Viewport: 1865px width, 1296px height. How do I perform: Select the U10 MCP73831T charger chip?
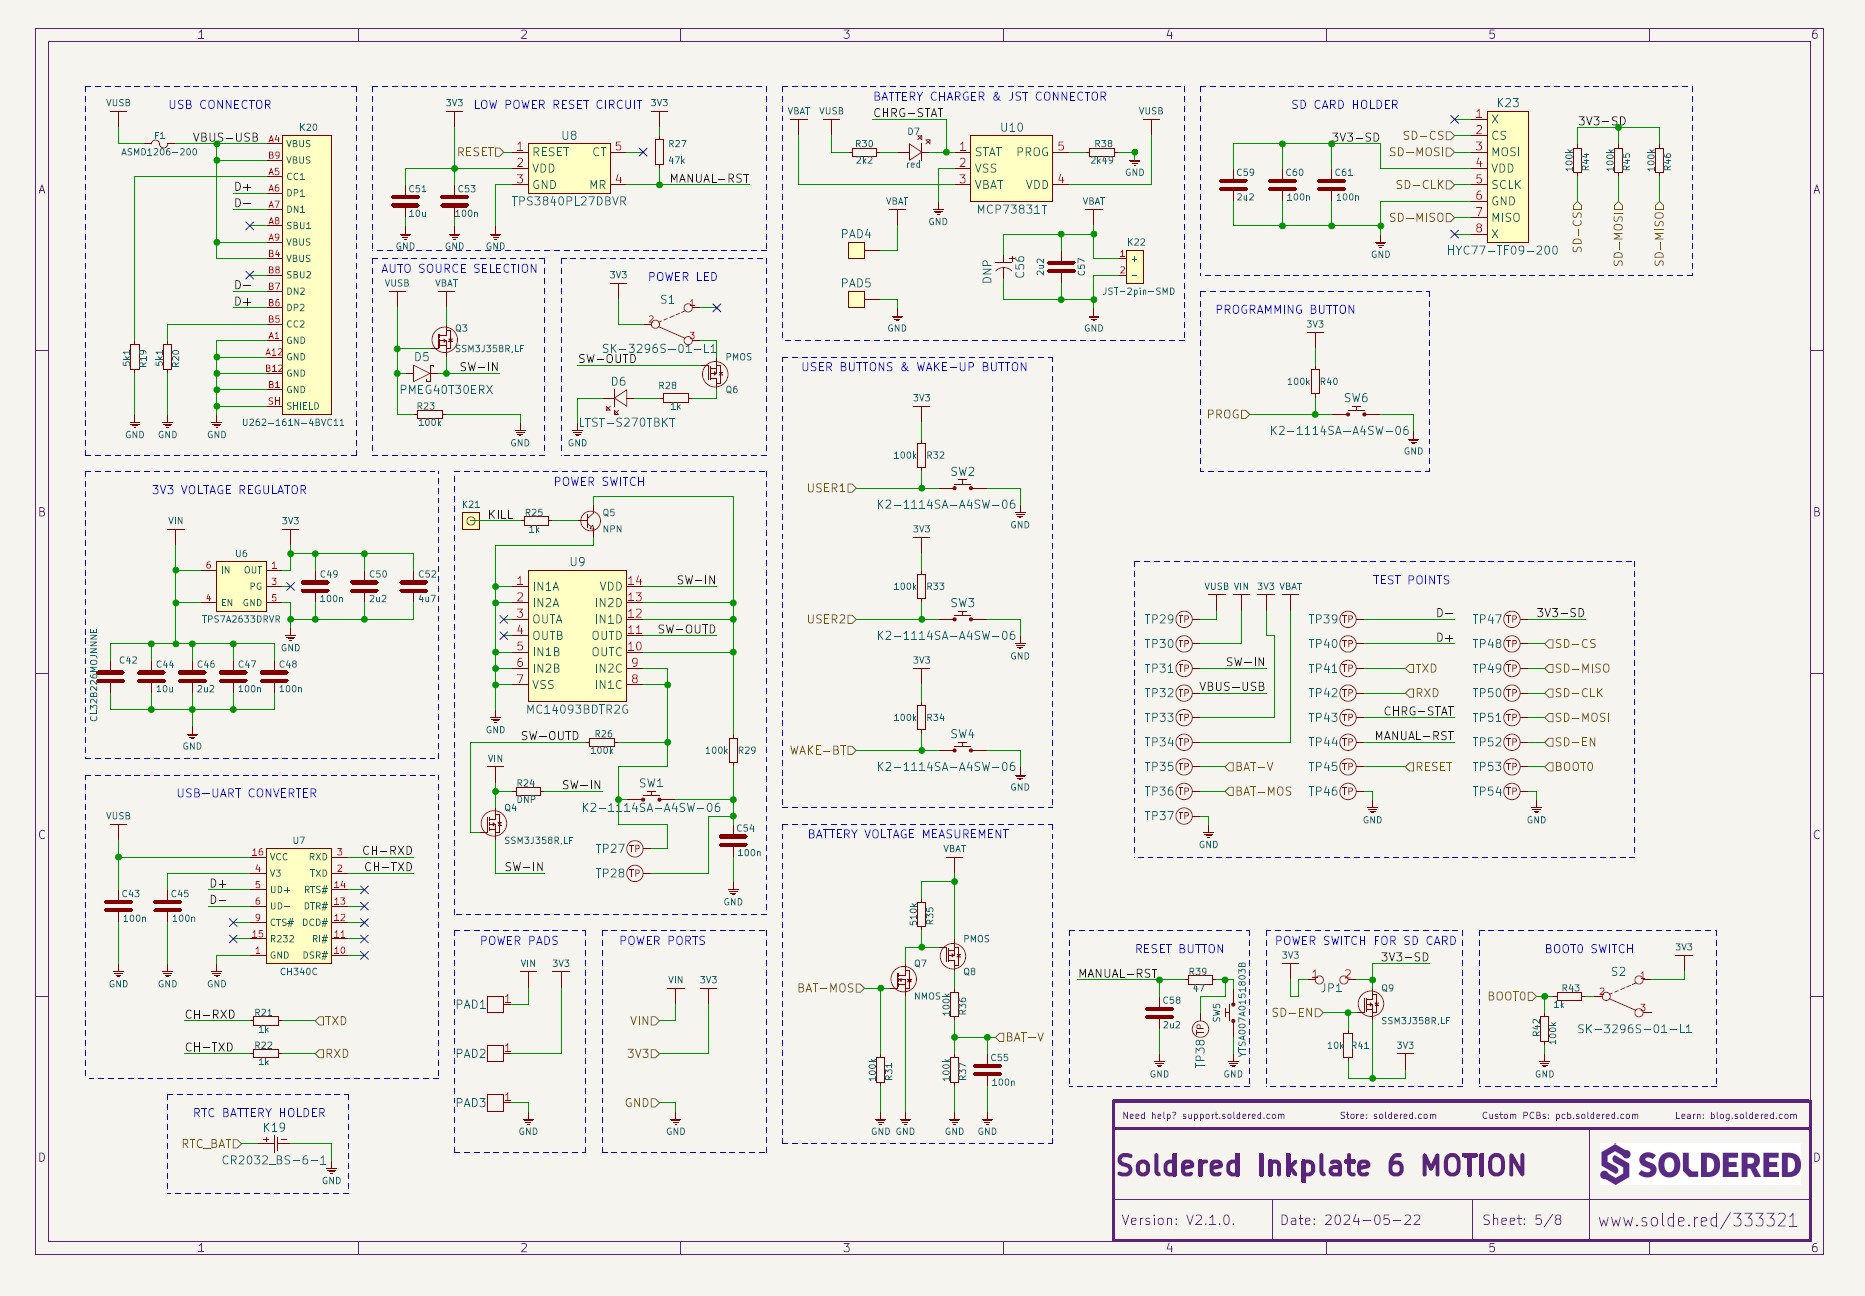pos(1011,168)
